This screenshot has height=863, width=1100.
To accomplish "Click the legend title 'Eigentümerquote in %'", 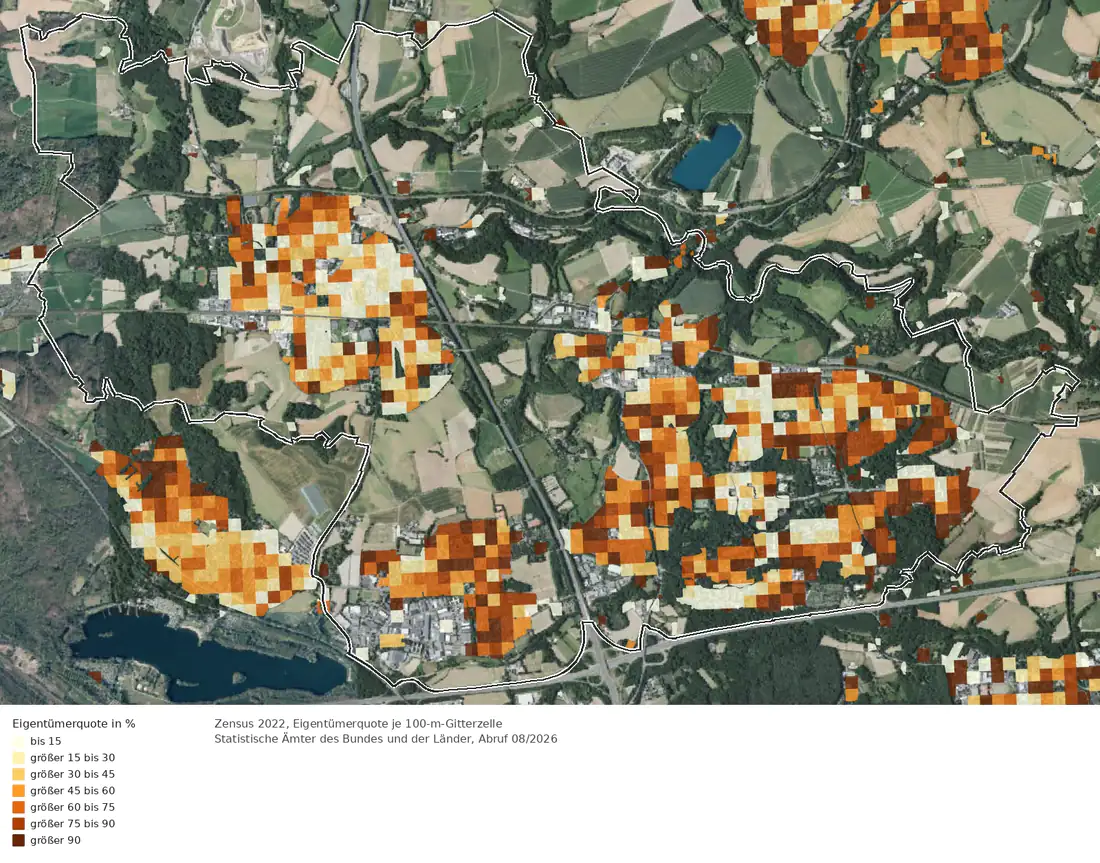I will (74, 723).
